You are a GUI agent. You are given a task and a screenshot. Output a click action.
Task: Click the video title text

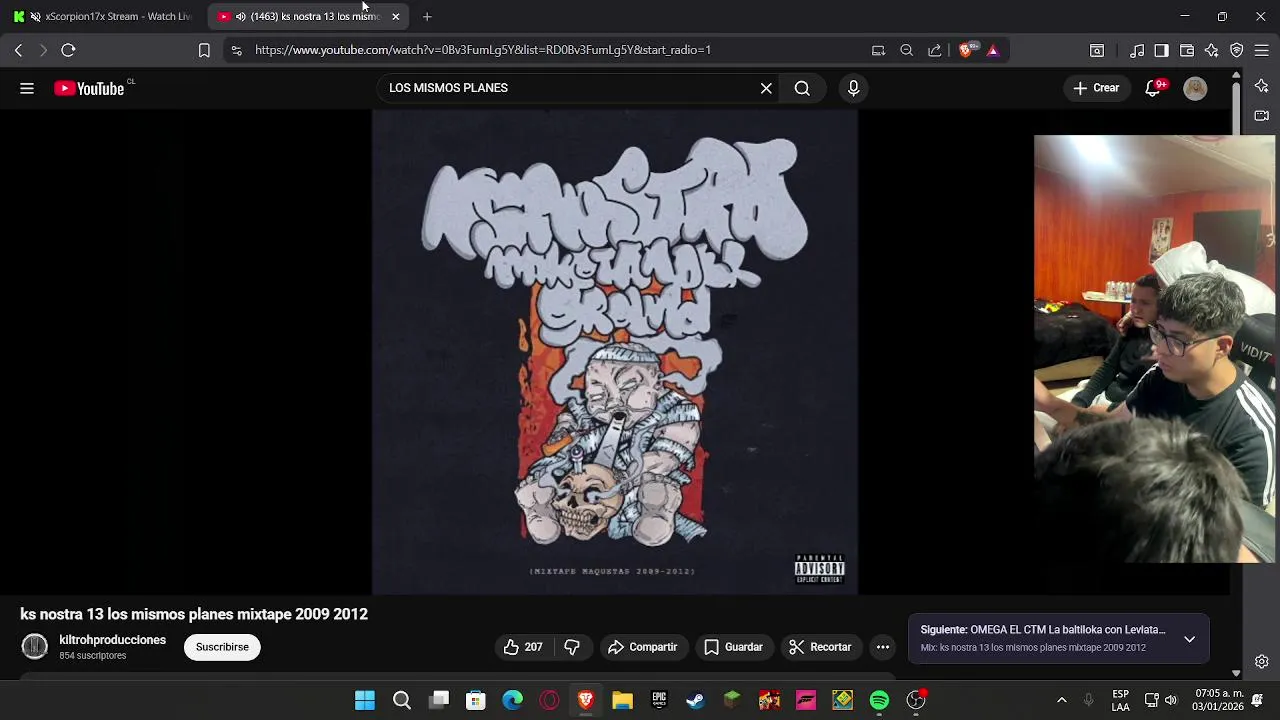pos(194,614)
